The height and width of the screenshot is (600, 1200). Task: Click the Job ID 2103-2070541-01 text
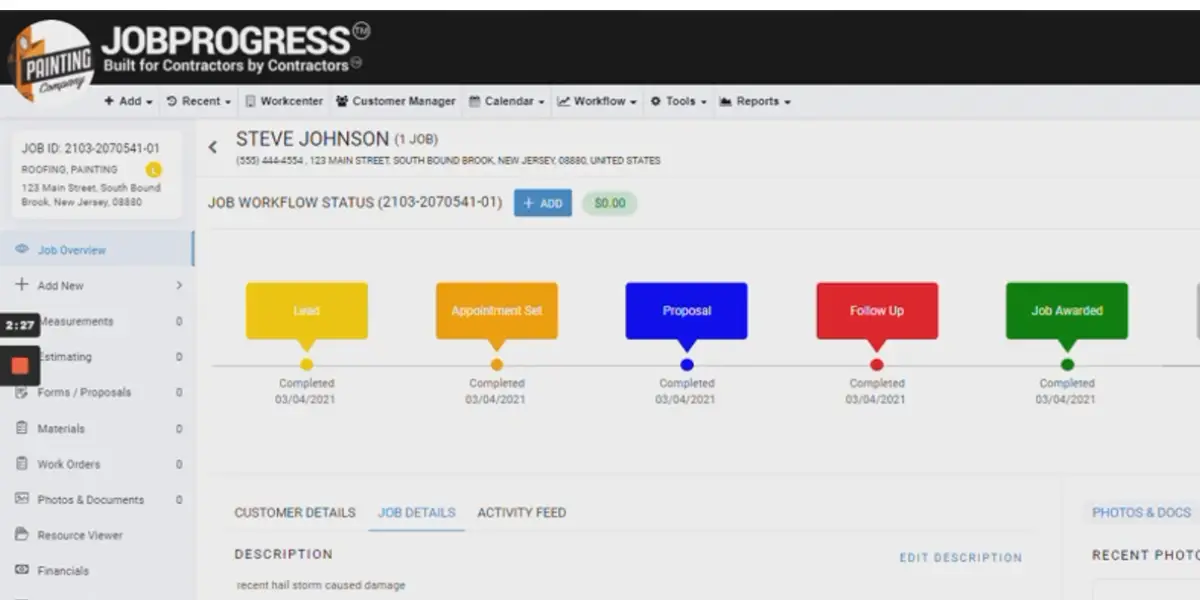90,149
